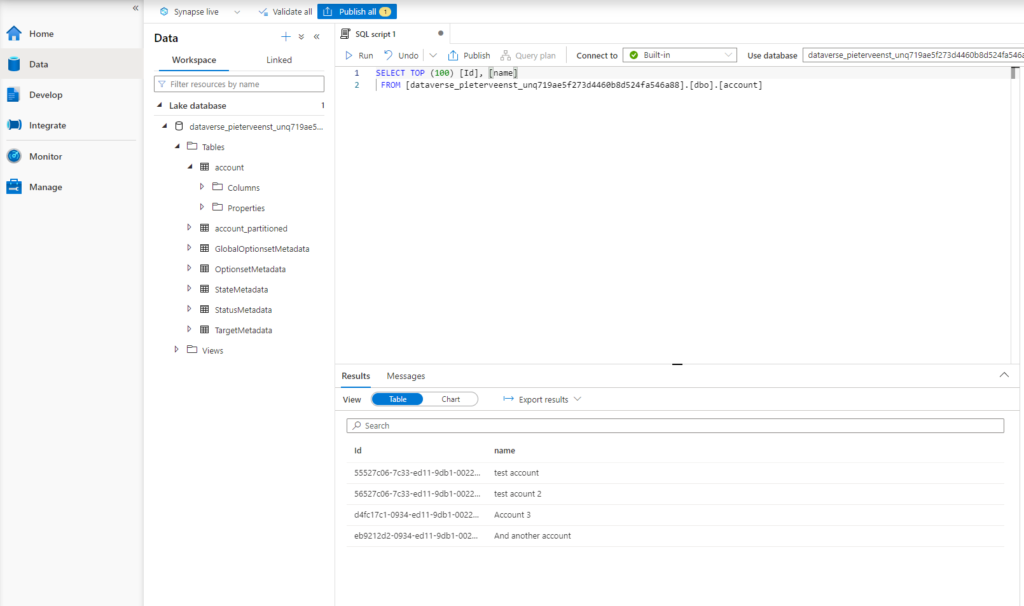Open the Undo options dropdown arrow

(433, 56)
